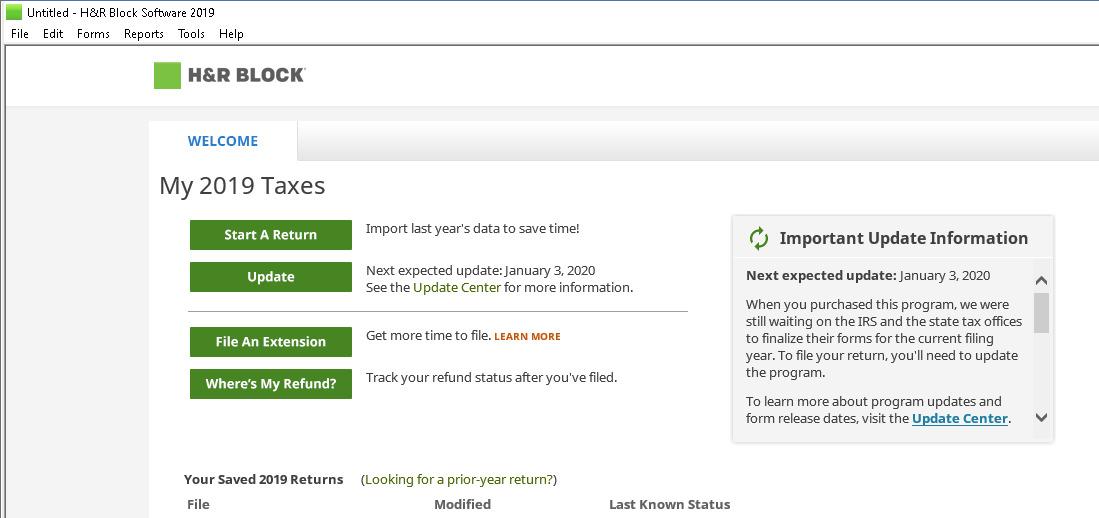Open the Edit menu
This screenshot has width=1099, height=518.
click(53, 34)
